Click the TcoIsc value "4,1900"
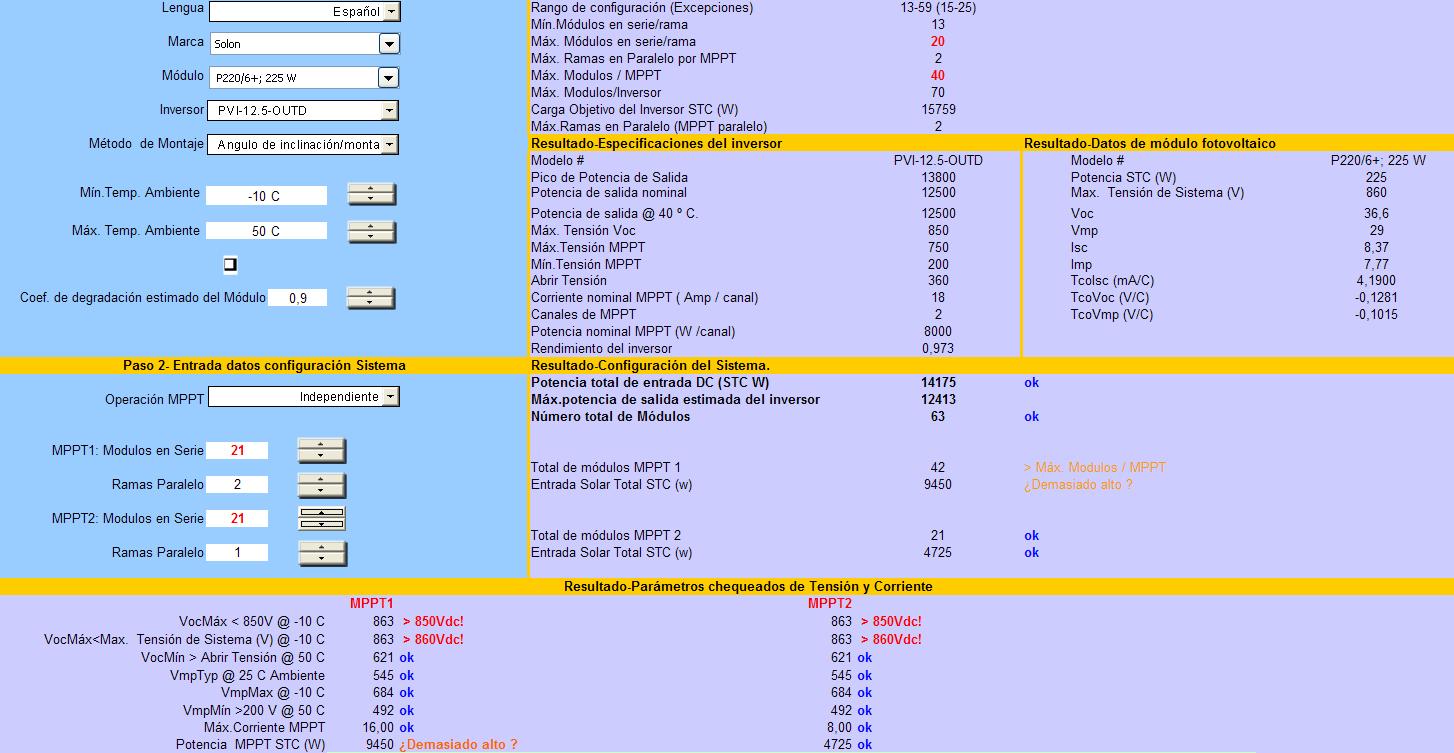This screenshot has height=753, width=1454. pos(1376,281)
